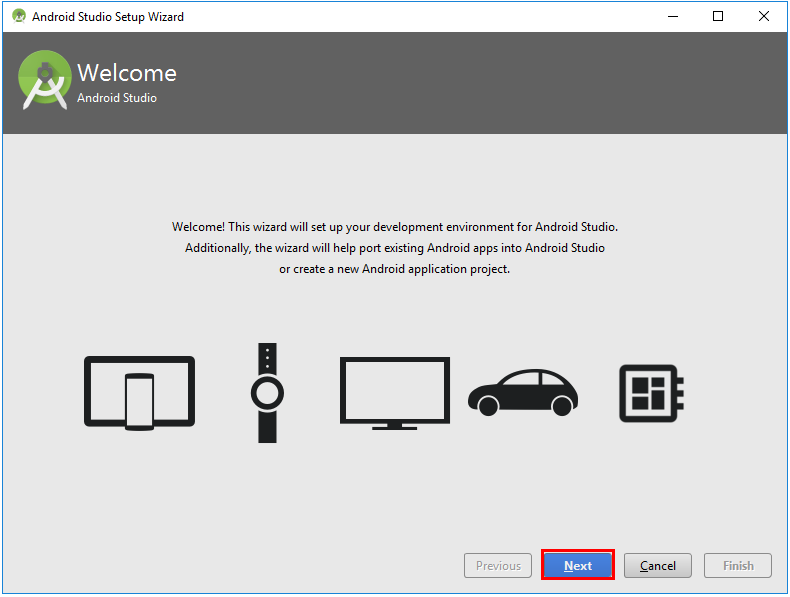The height and width of the screenshot is (597, 790).
Task: Click the small title bar app icon
Action: 19,16
